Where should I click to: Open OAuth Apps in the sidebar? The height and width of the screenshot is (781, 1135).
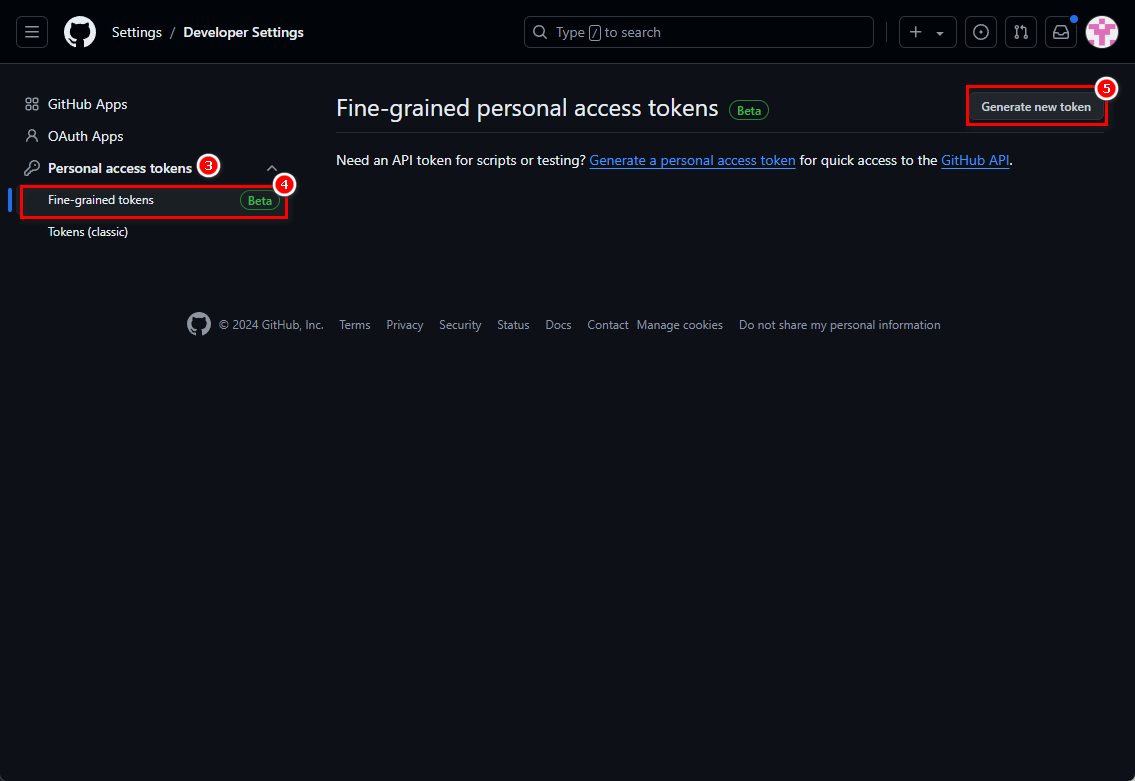click(85, 136)
